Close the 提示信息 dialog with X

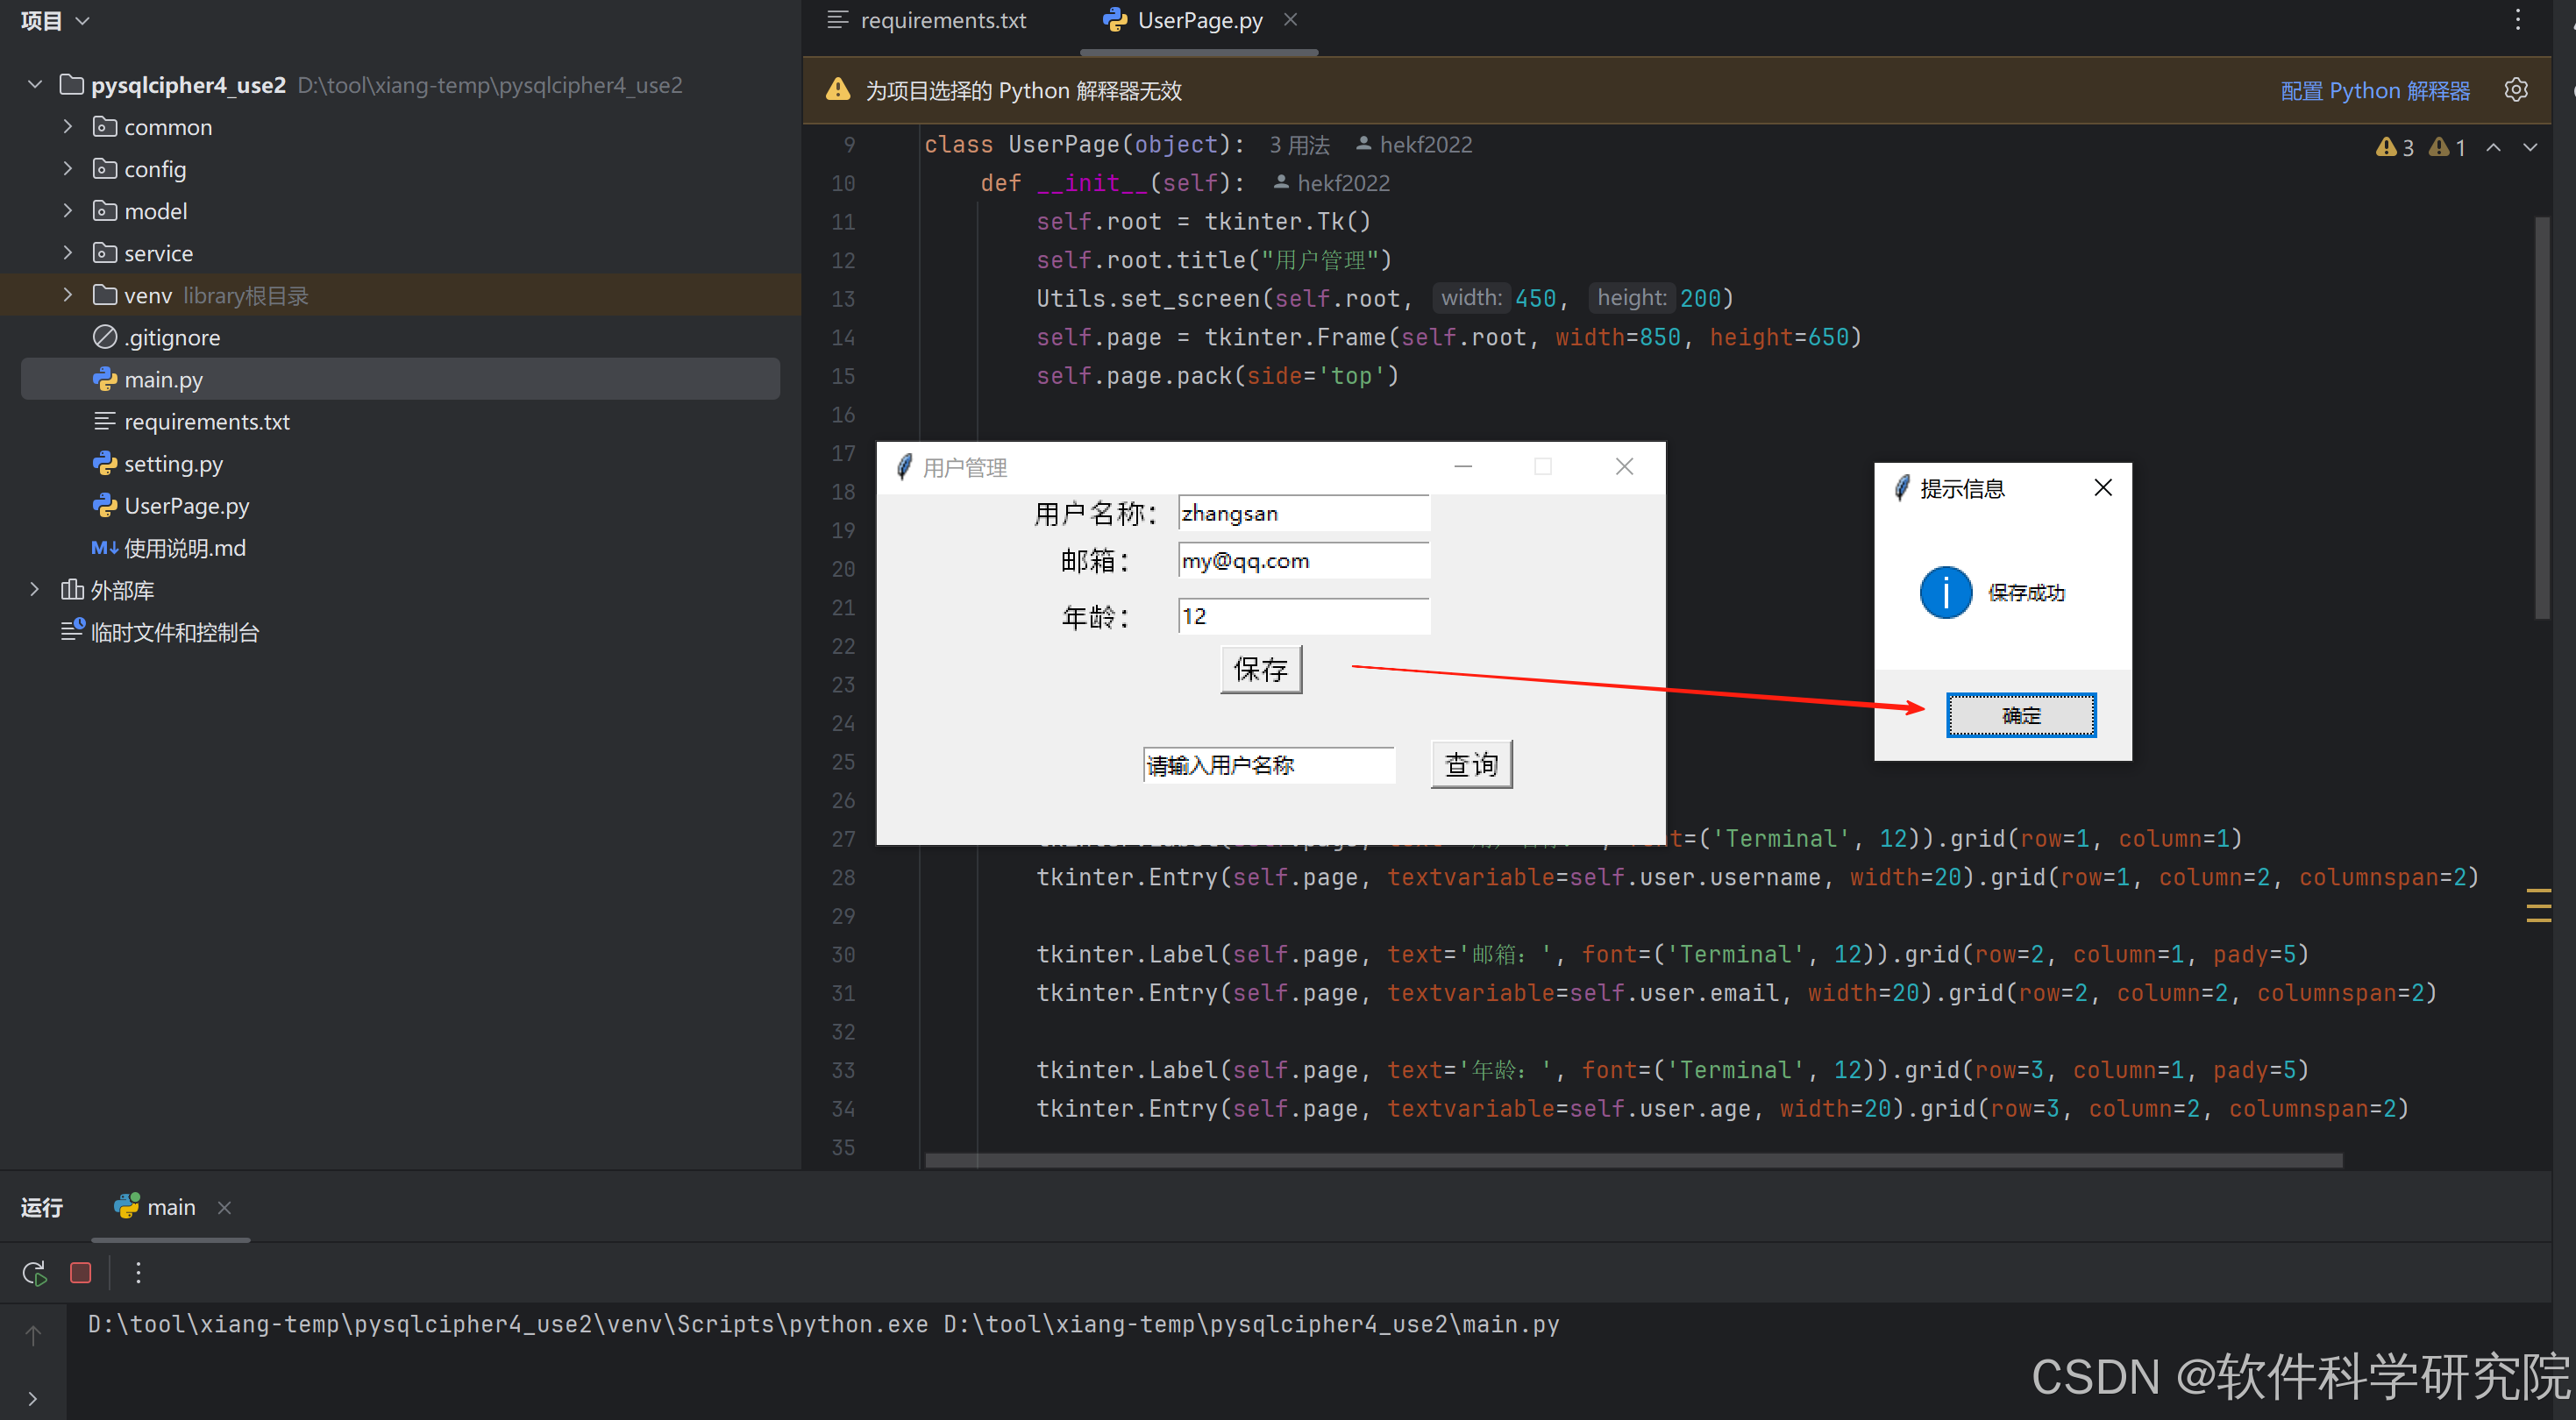(x=2103, y=487)
